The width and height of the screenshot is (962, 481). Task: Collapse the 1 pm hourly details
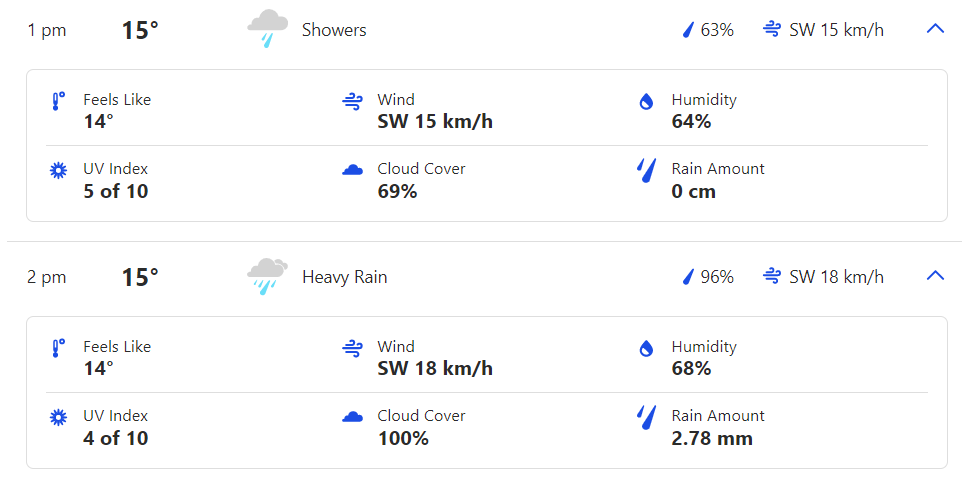935,29
